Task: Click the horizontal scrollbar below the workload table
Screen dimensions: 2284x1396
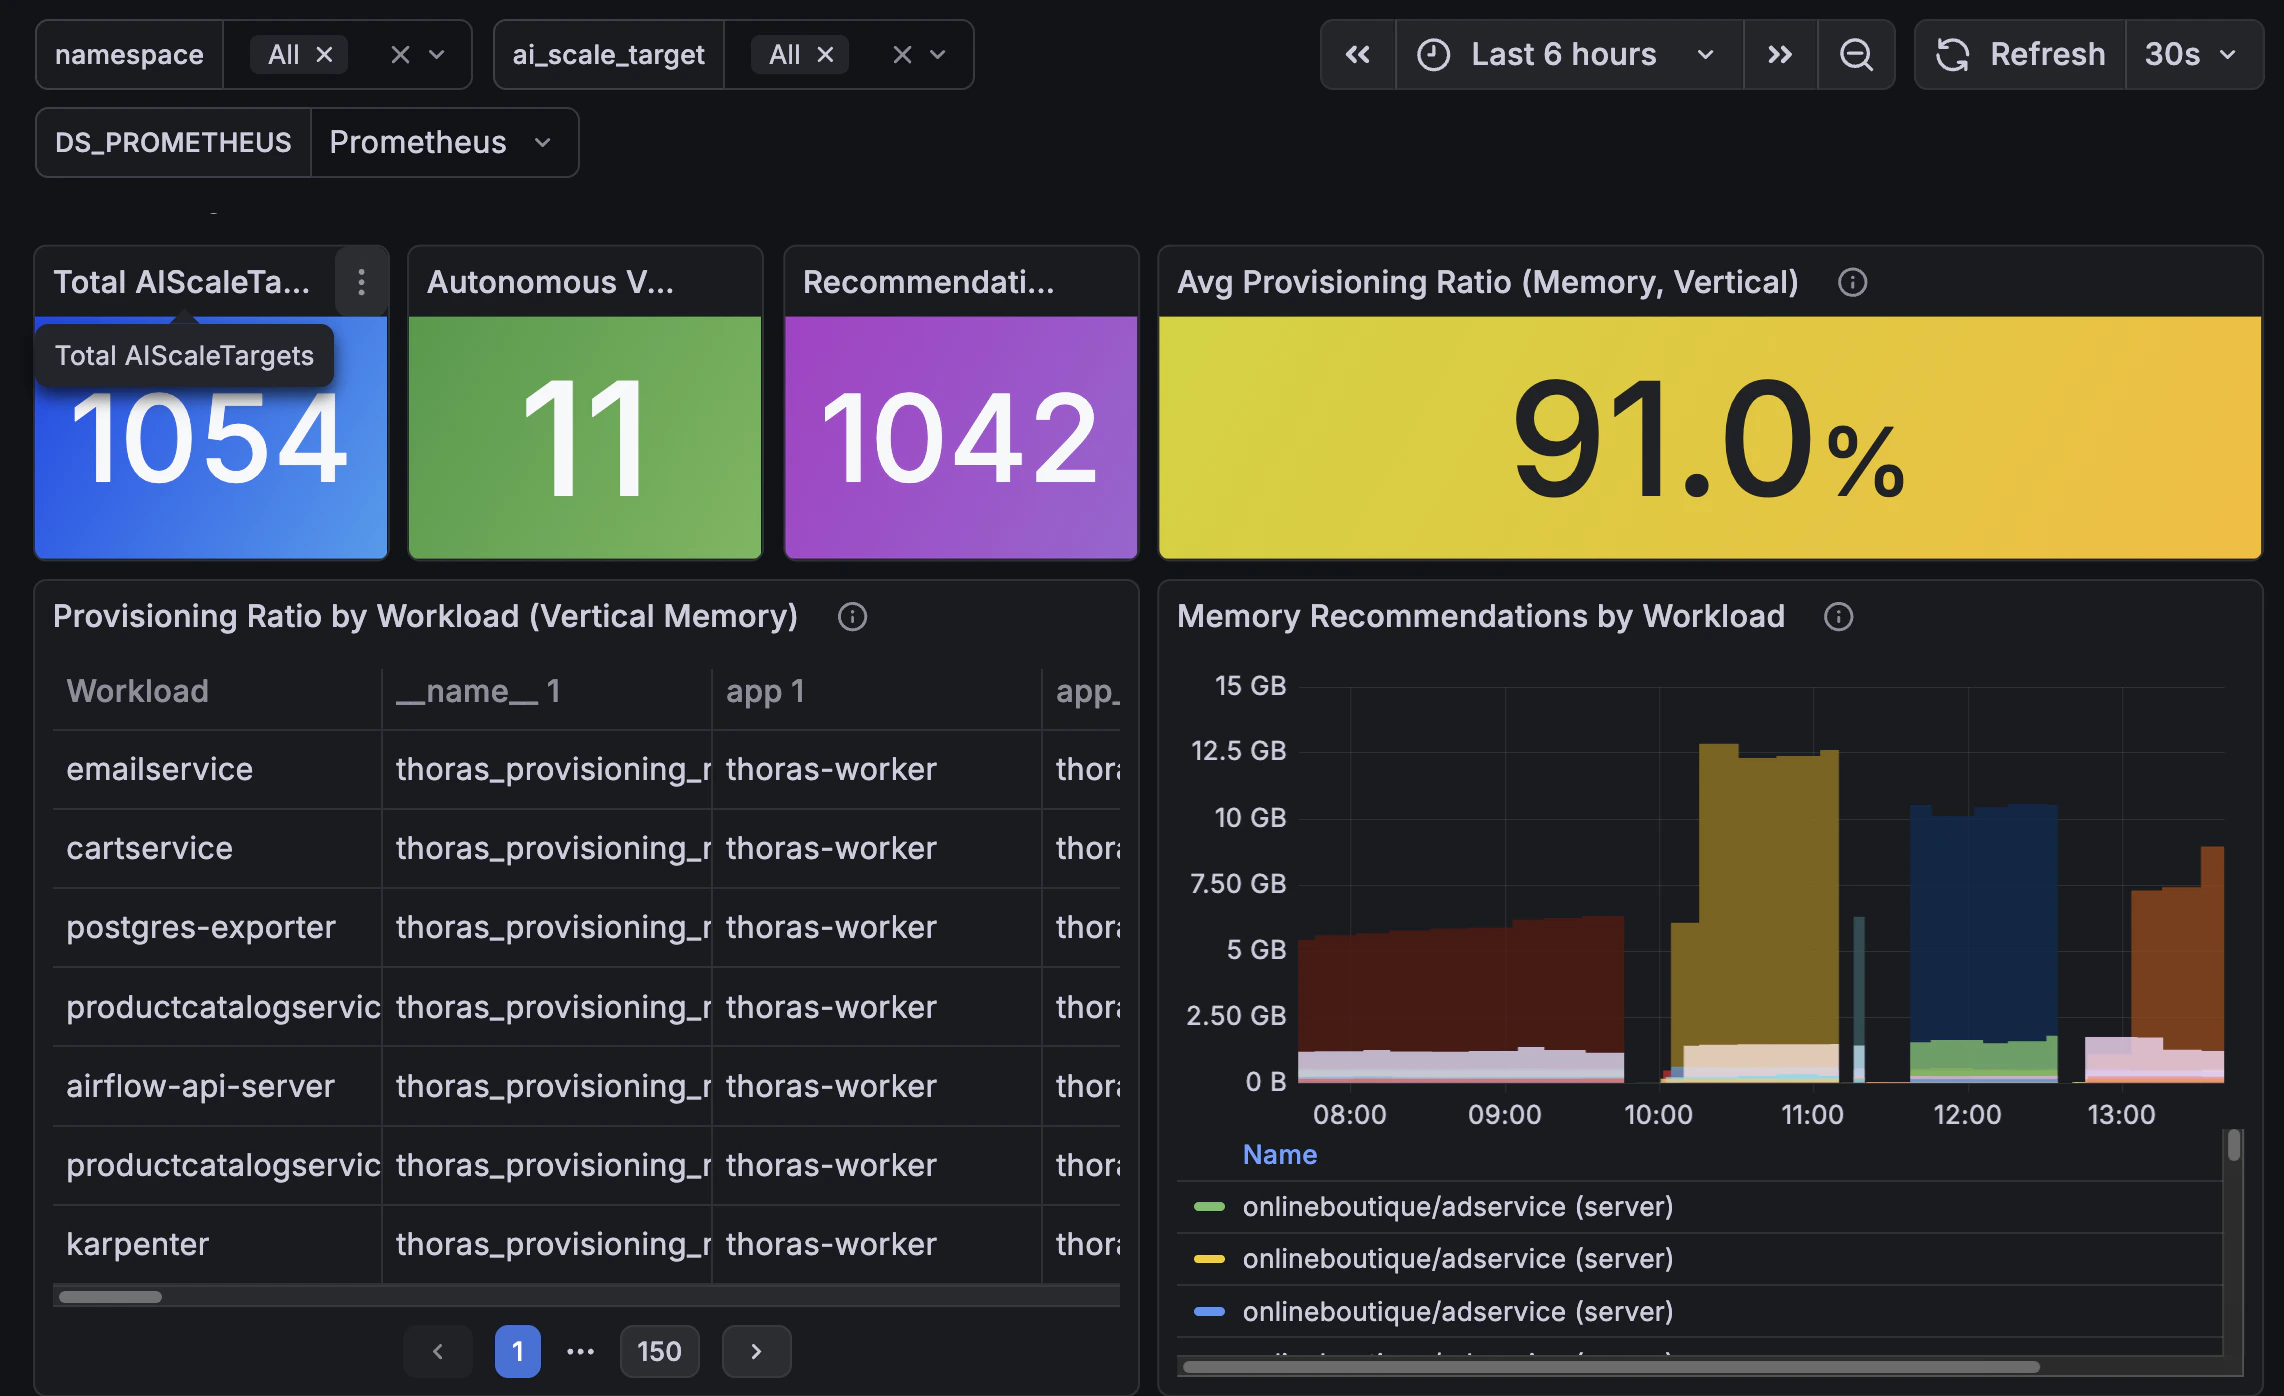Action: pyautogui.click(x=110, y=1296)
